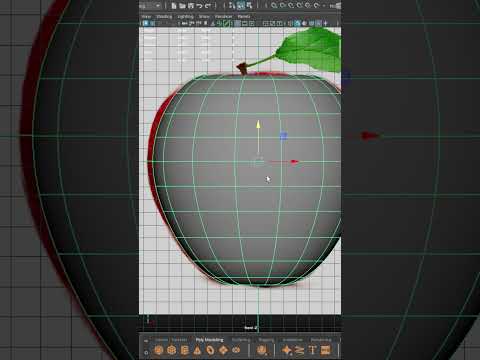Open the shelf settings gear icon

point(146,352)
